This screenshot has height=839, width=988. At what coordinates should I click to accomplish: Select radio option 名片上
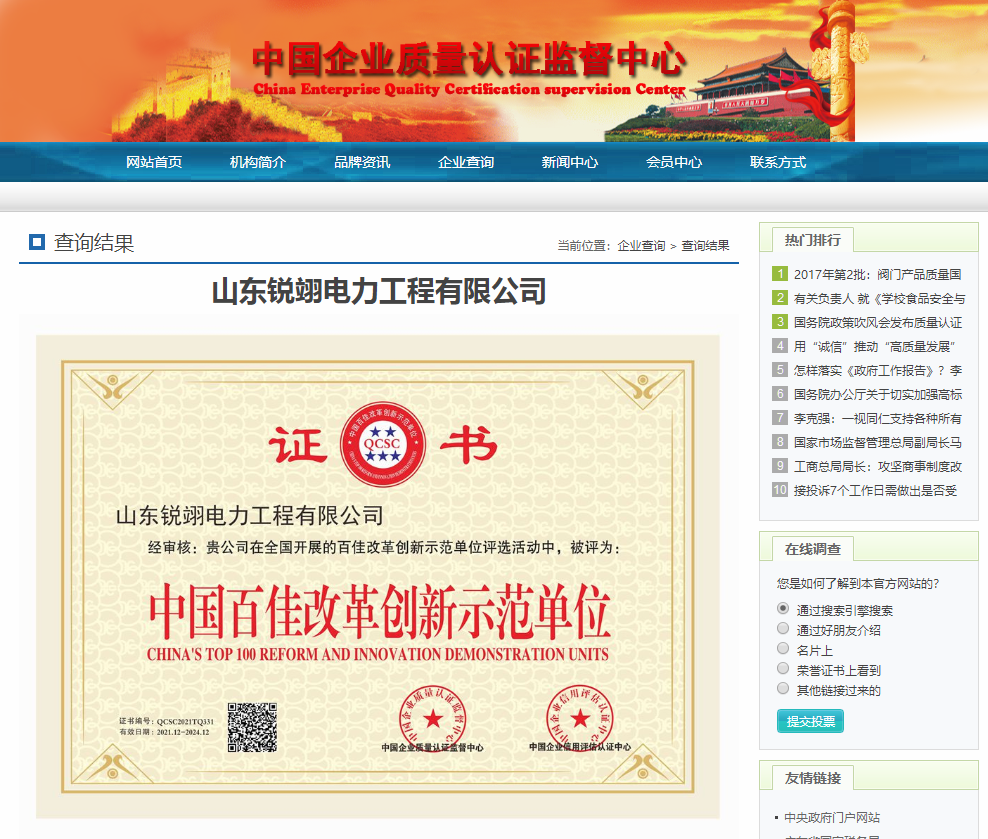[x=783, y=649]
